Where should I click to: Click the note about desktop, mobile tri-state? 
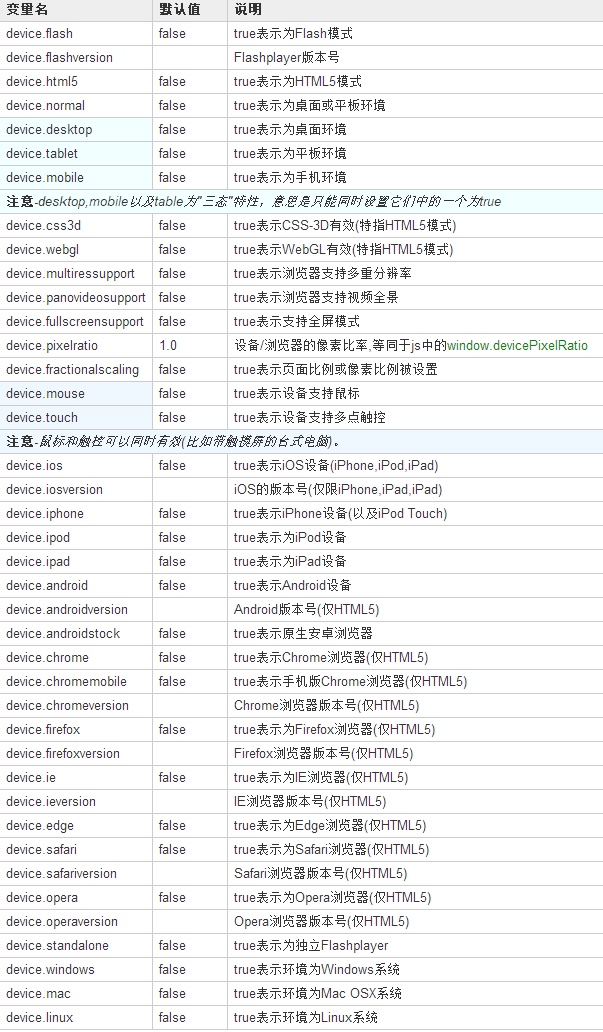pos(254,201)
